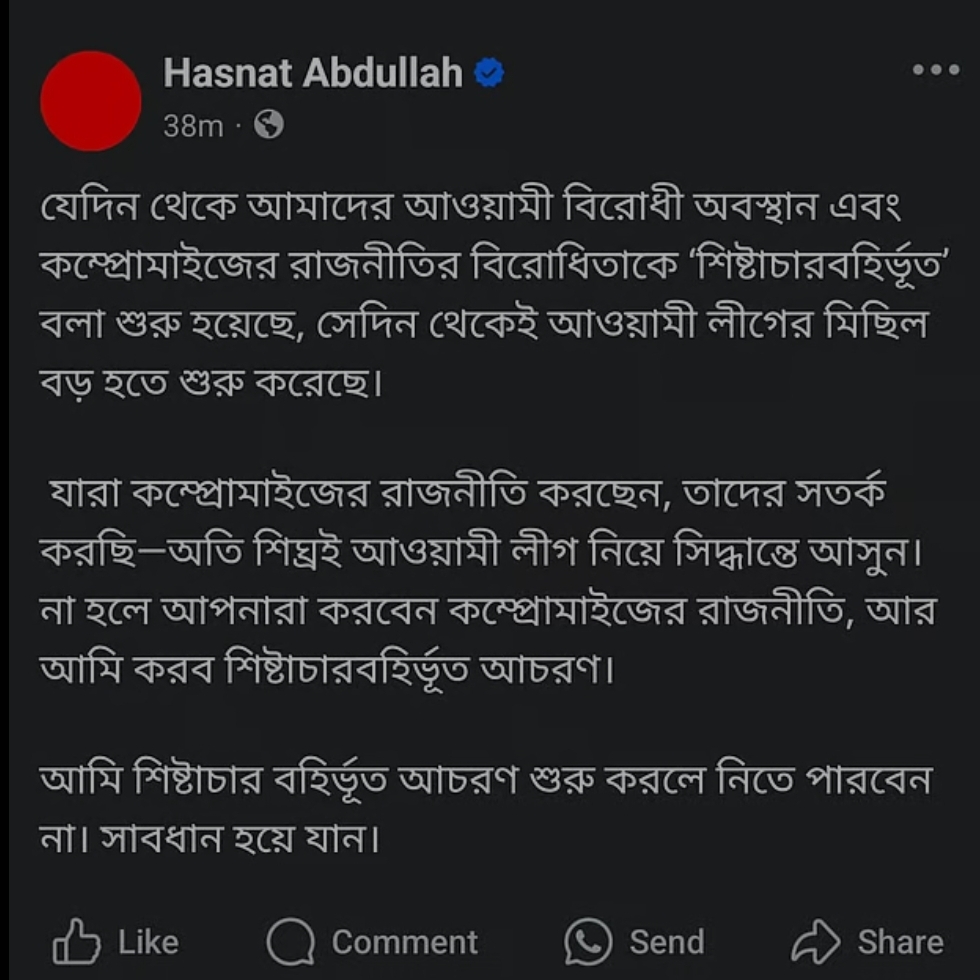The height and width of the screenshot is (980, 980).
Task: Open Hasnat Abdullah's profile name link
Action: (x=312, y=73)
